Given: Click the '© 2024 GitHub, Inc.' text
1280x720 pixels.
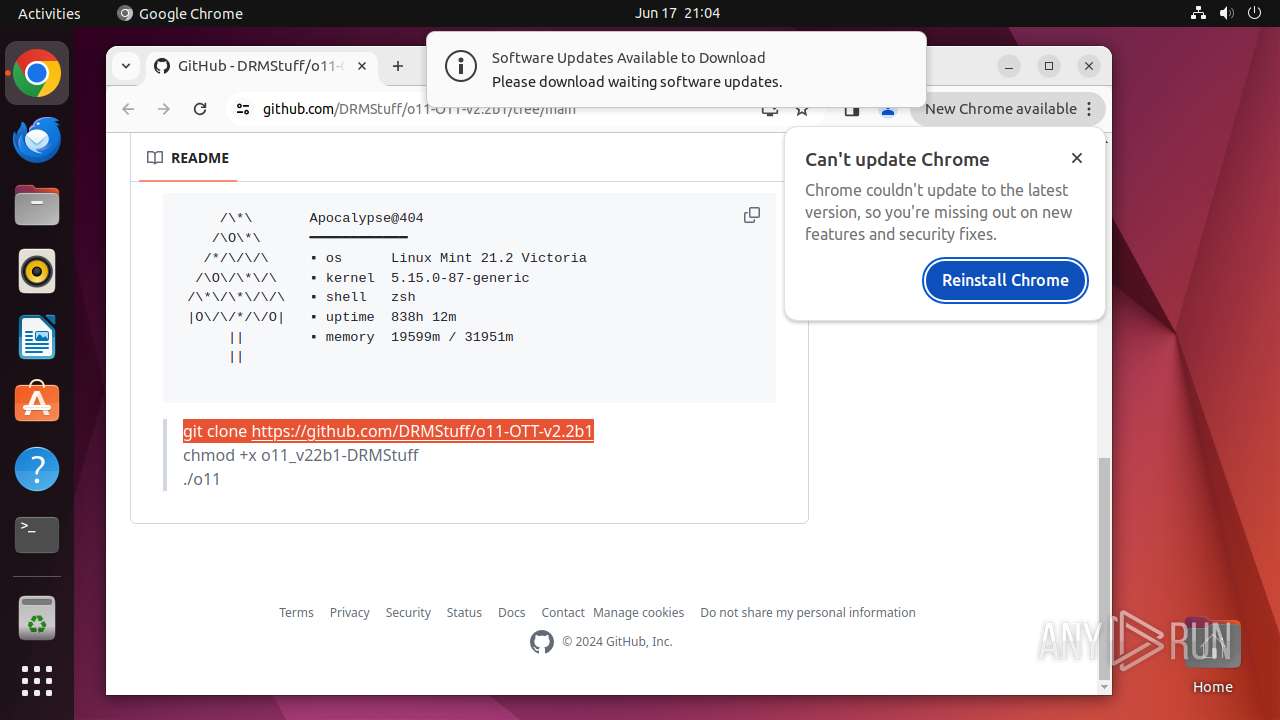Looking at the screenshot, I should click(617, 642).
